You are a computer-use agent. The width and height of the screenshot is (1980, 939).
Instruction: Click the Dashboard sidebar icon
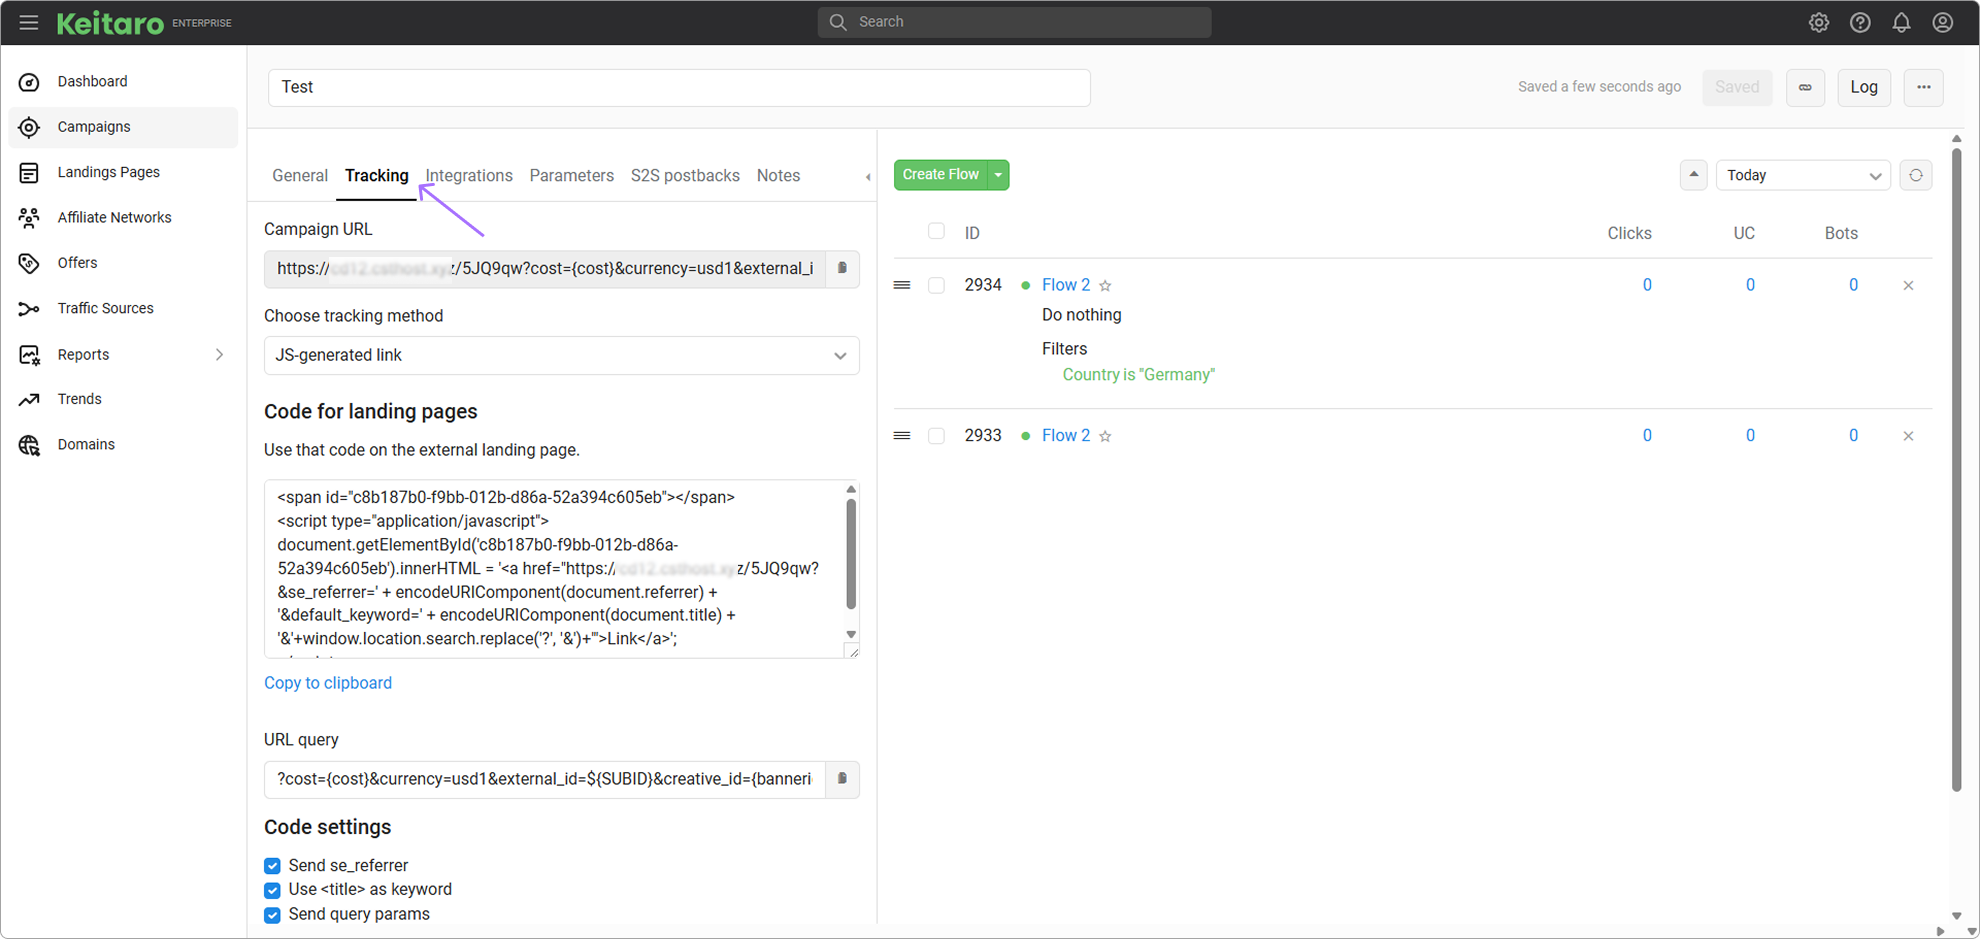click(x=29, y=82)
